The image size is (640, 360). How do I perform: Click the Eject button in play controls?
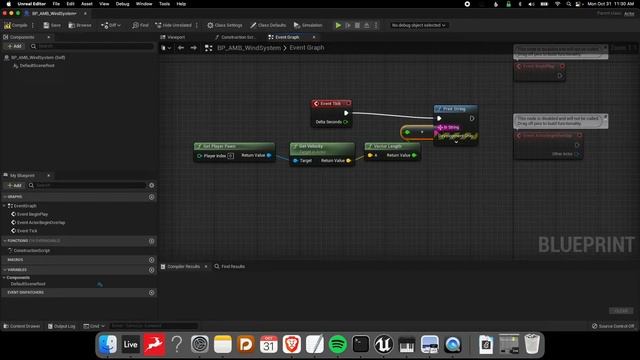(367, 25)
